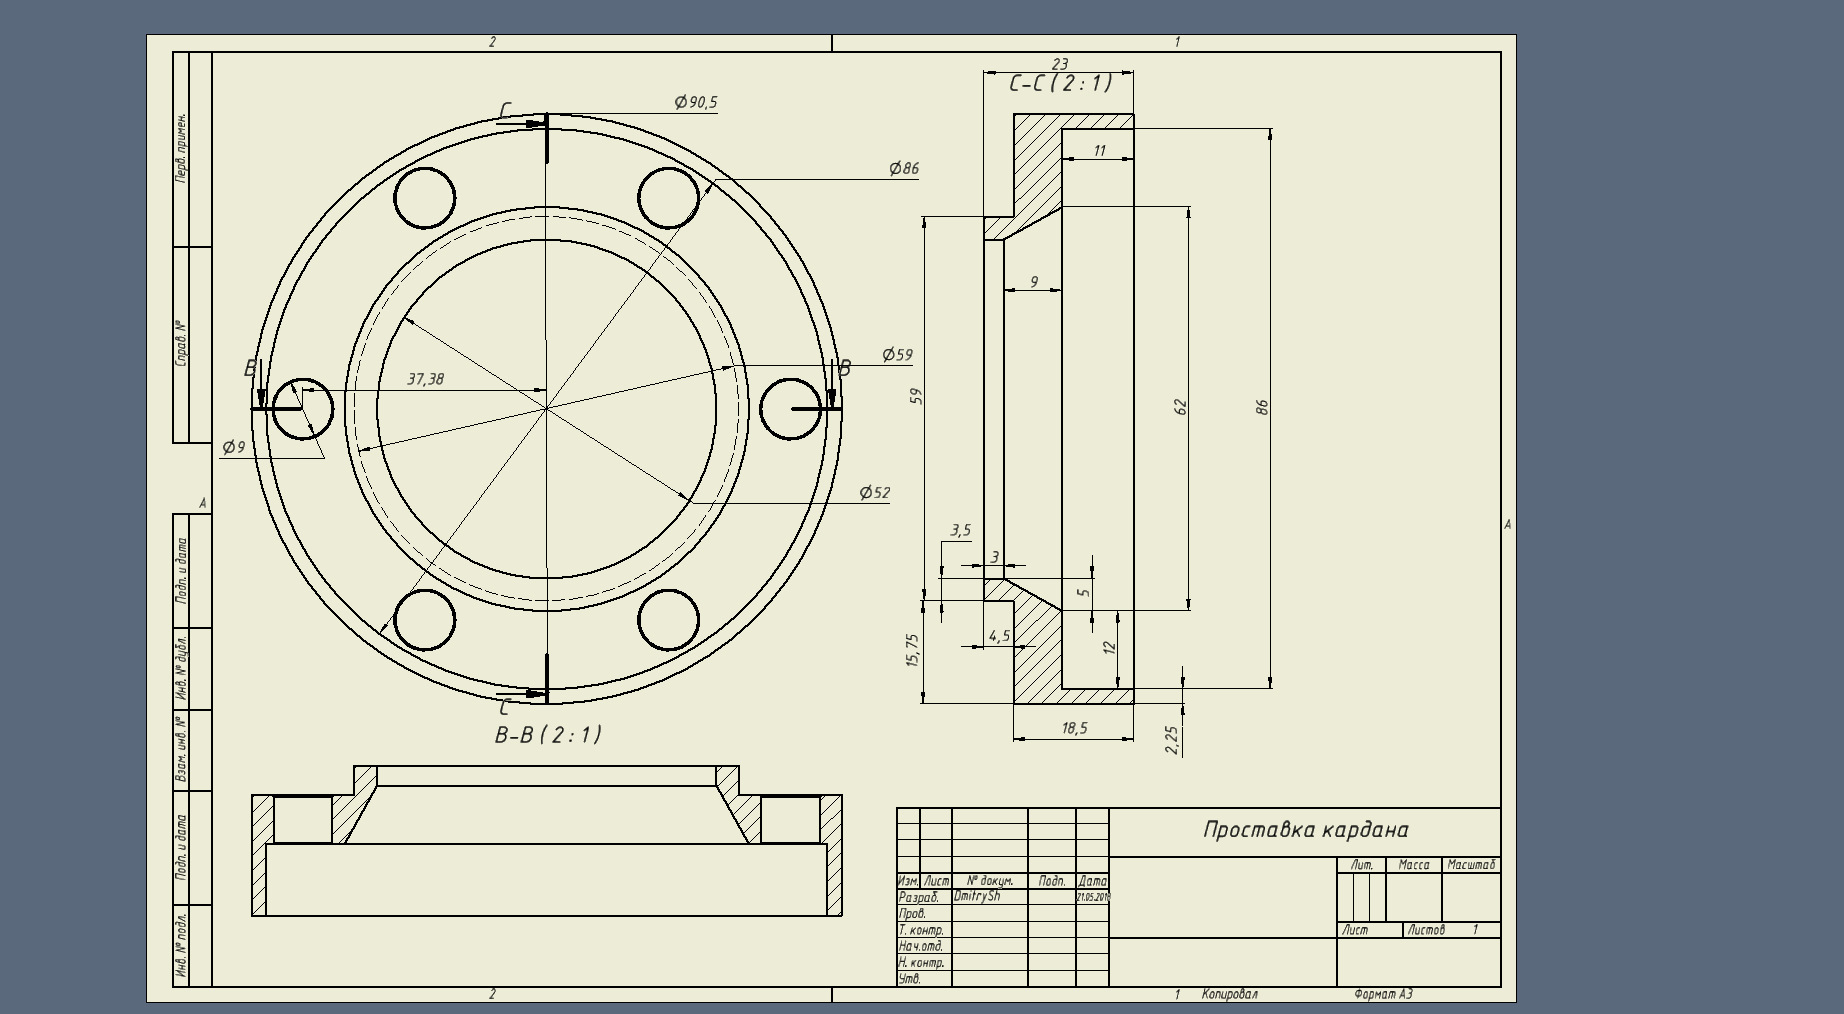Select the upper C section cut marker
Viewport: 1844px width, 1014px height.
click(505, 110)
